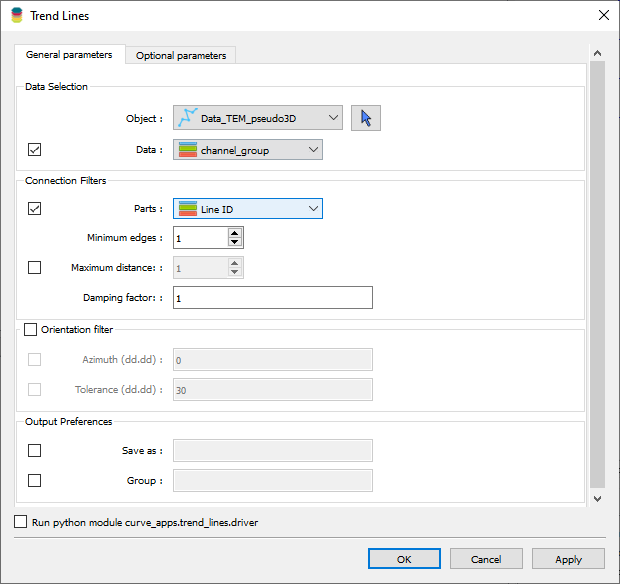Select the General parameters tab
The image size is (620, 584).
69,55
